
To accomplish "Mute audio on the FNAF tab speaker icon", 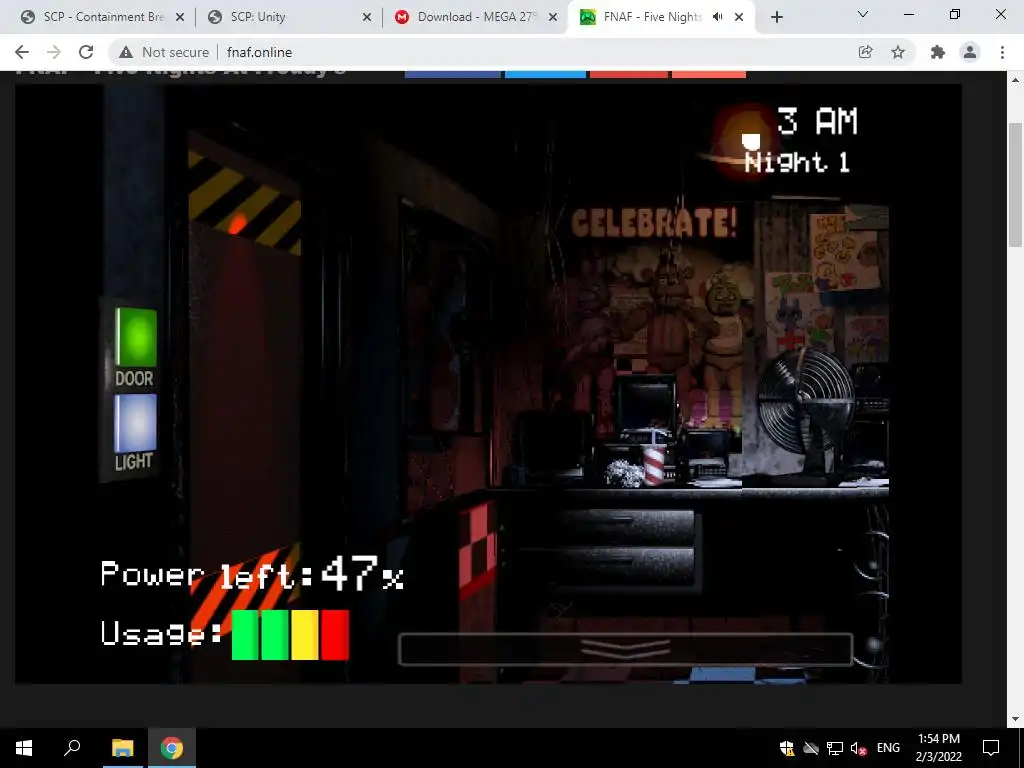I will click(x=718, y=17).
